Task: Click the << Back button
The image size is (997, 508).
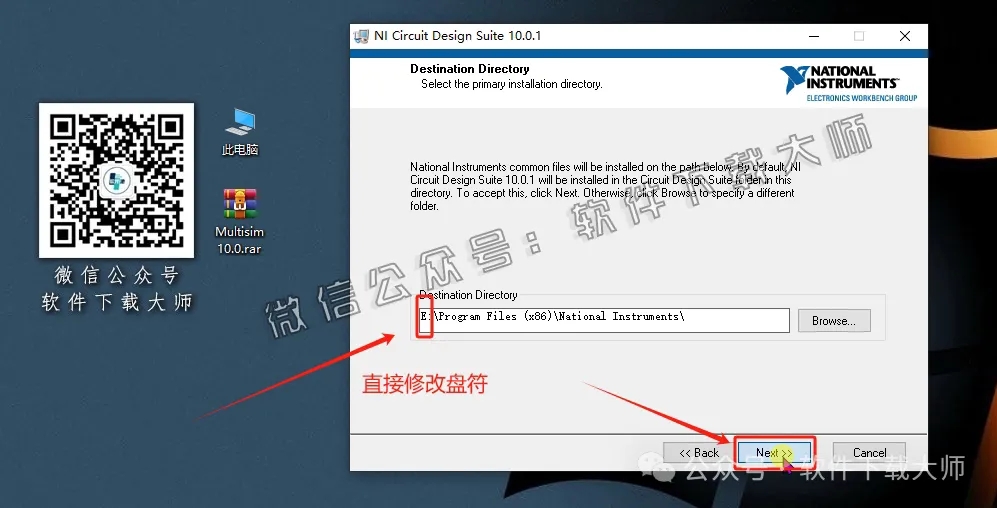Action: (699, 453)
